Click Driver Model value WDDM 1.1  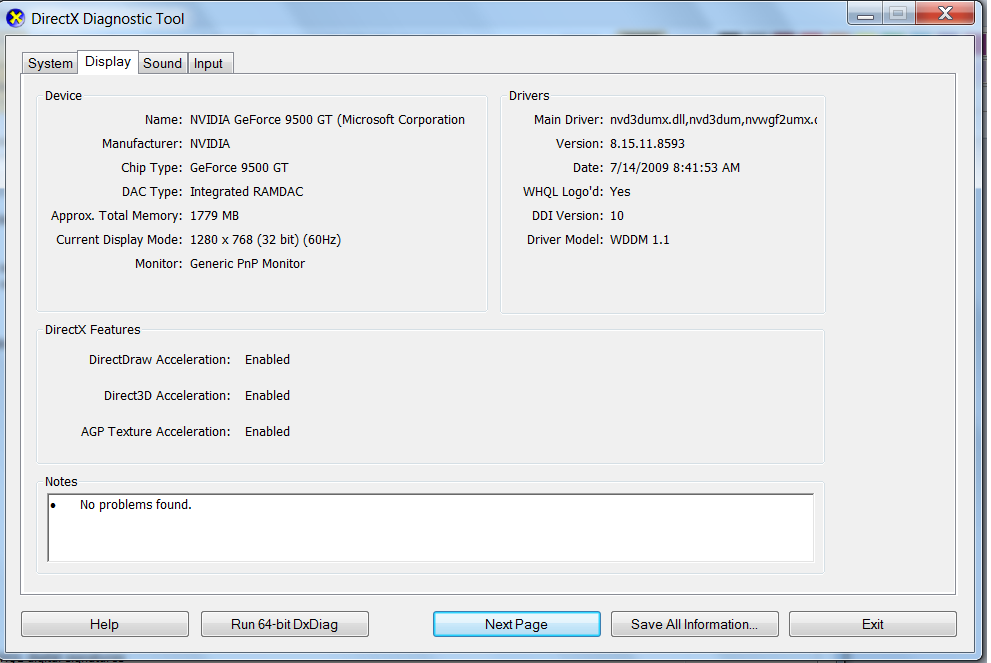coord(639,240)
